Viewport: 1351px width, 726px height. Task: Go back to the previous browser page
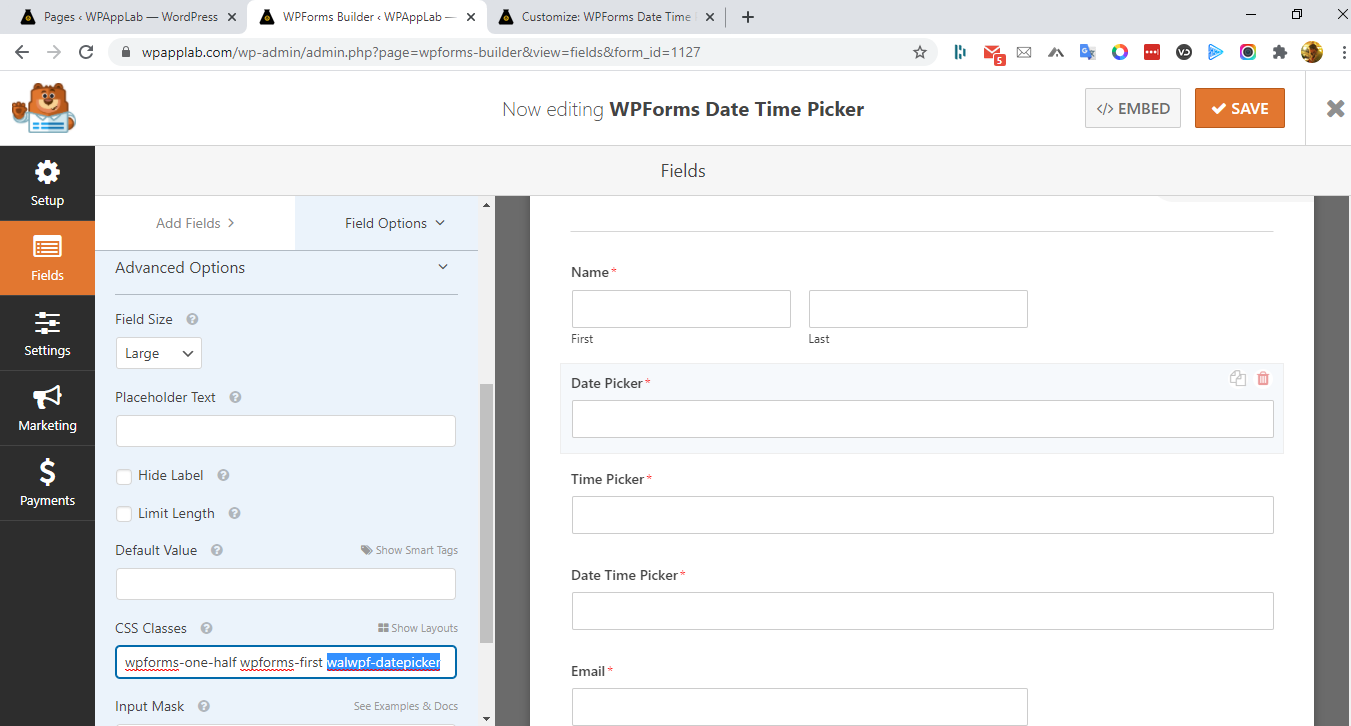tap(24, 52)
